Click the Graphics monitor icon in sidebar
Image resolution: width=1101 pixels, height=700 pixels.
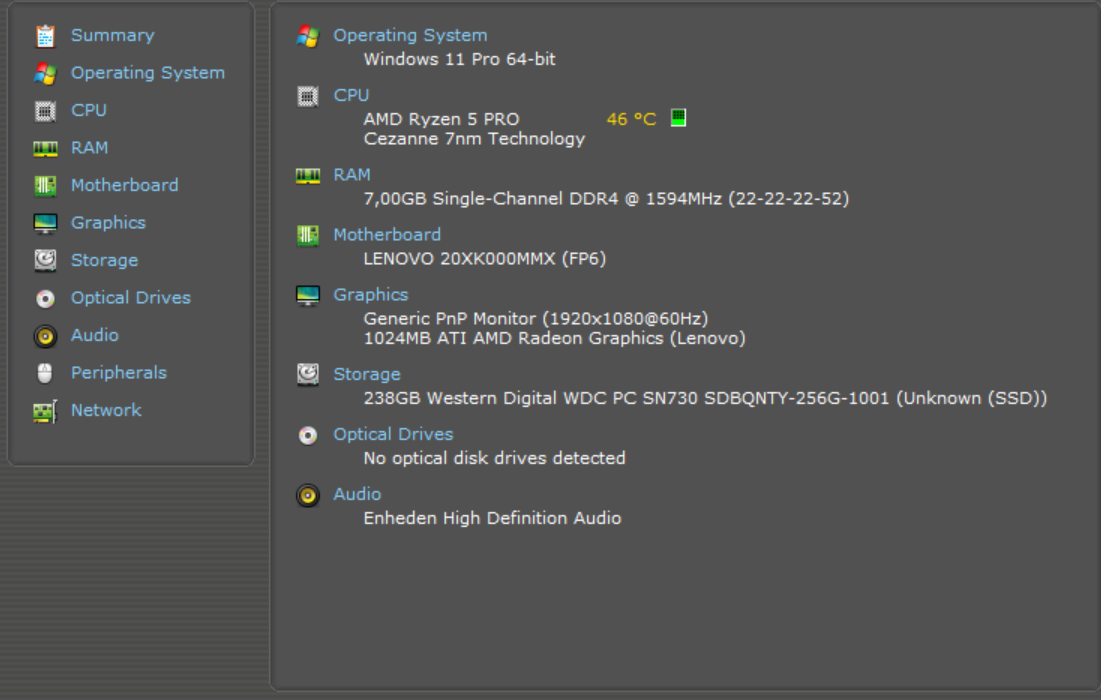(x=46, y=223)
